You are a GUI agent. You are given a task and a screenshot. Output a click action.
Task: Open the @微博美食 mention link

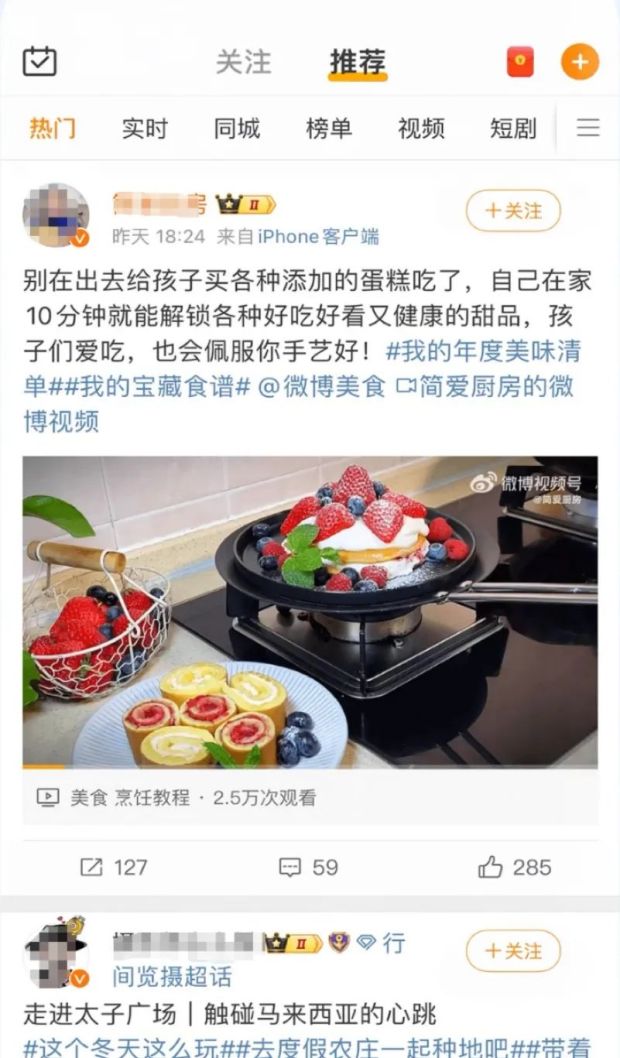pyautogui.click(x=322, y=387)
